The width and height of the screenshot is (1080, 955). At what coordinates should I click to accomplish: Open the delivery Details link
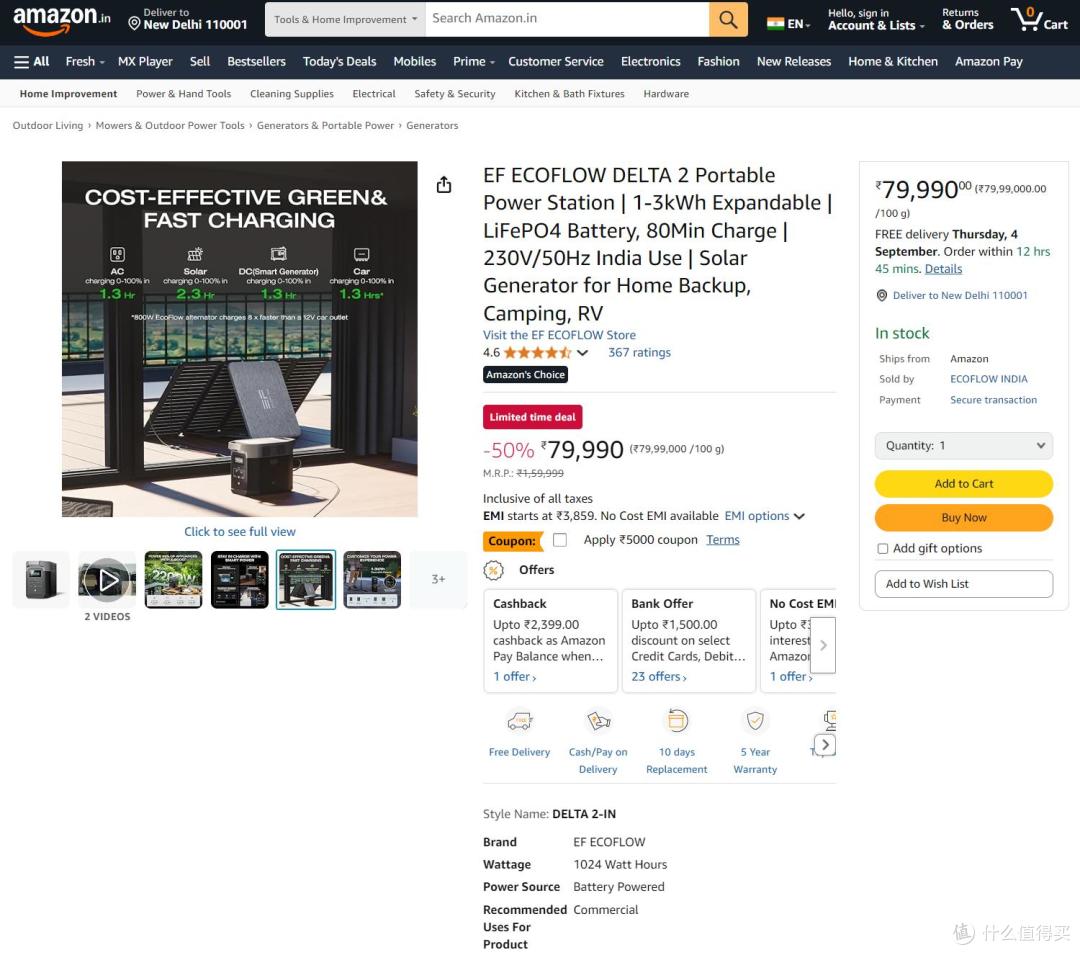[x=943, y=269]
